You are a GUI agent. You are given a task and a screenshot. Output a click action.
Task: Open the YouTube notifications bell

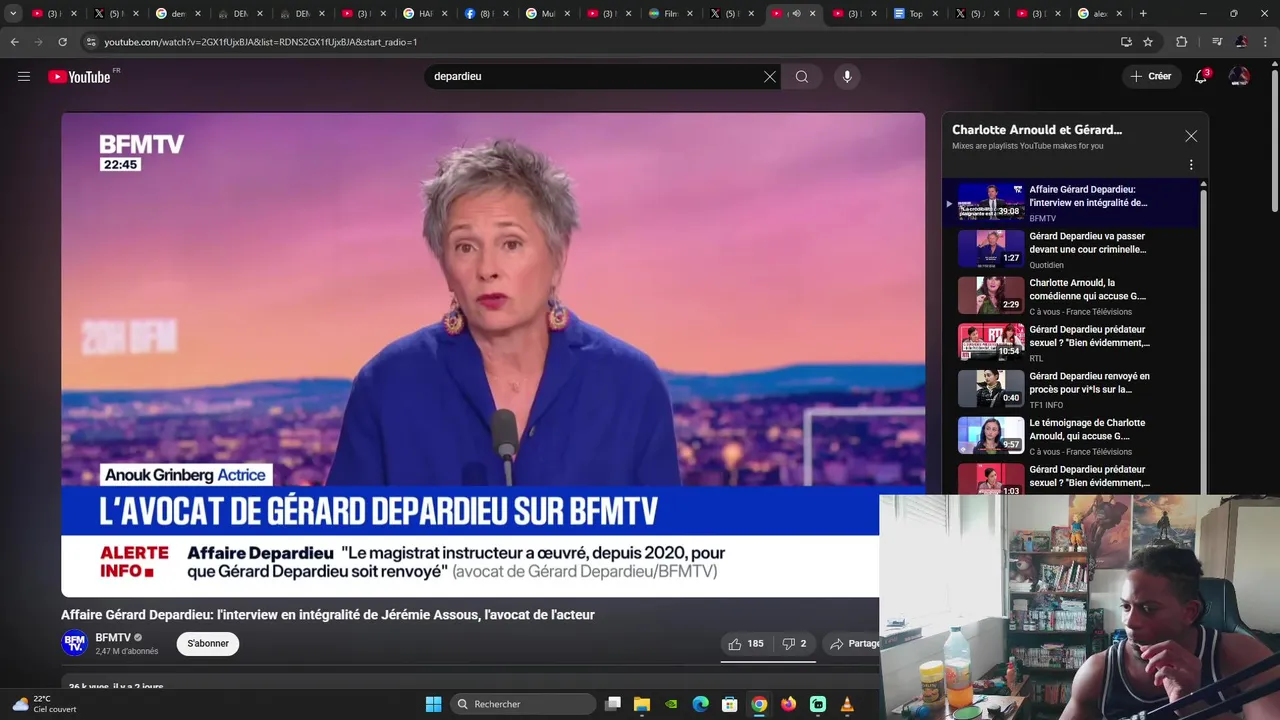coord(1202,76)
